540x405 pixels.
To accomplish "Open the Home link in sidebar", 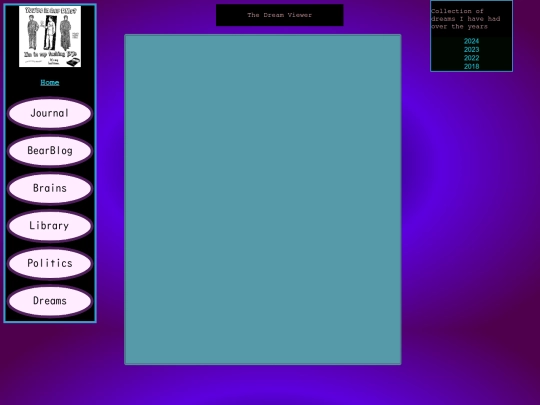I will pos(50,82).
